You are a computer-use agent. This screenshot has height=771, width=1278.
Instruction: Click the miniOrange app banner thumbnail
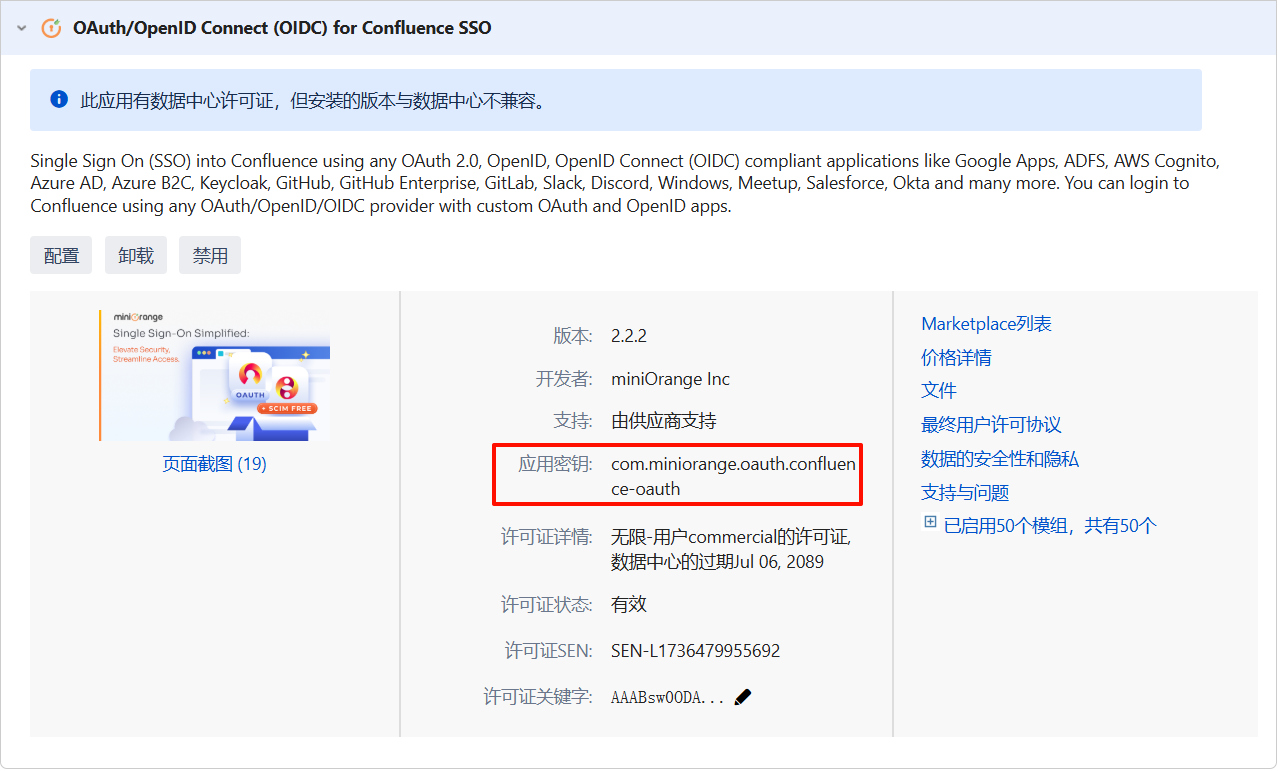coord(214,376)
